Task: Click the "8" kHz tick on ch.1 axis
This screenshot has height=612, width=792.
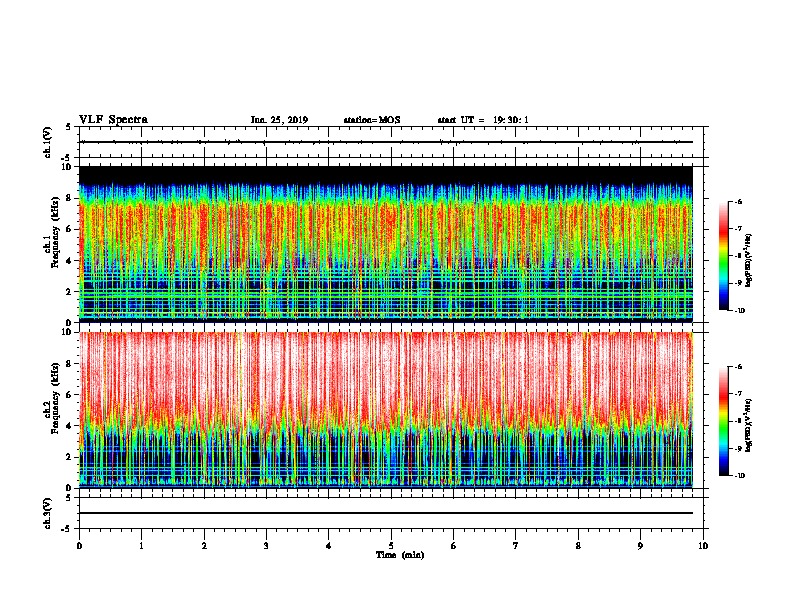Action: (70, 198)
